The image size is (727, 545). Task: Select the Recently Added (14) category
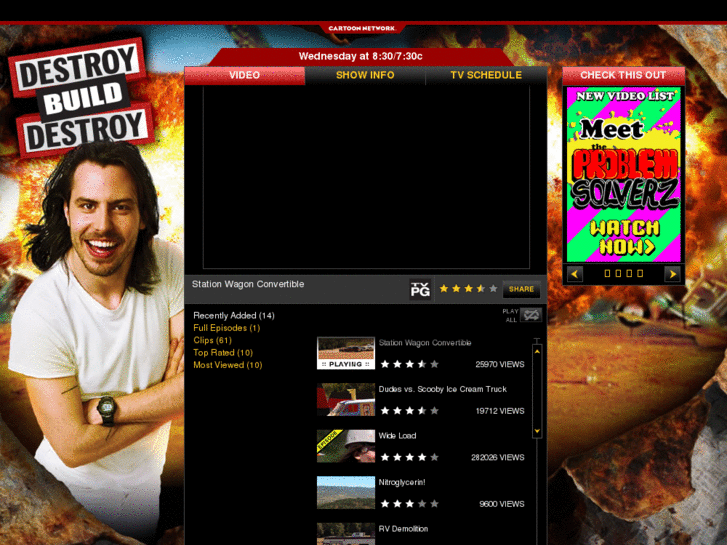234,315
